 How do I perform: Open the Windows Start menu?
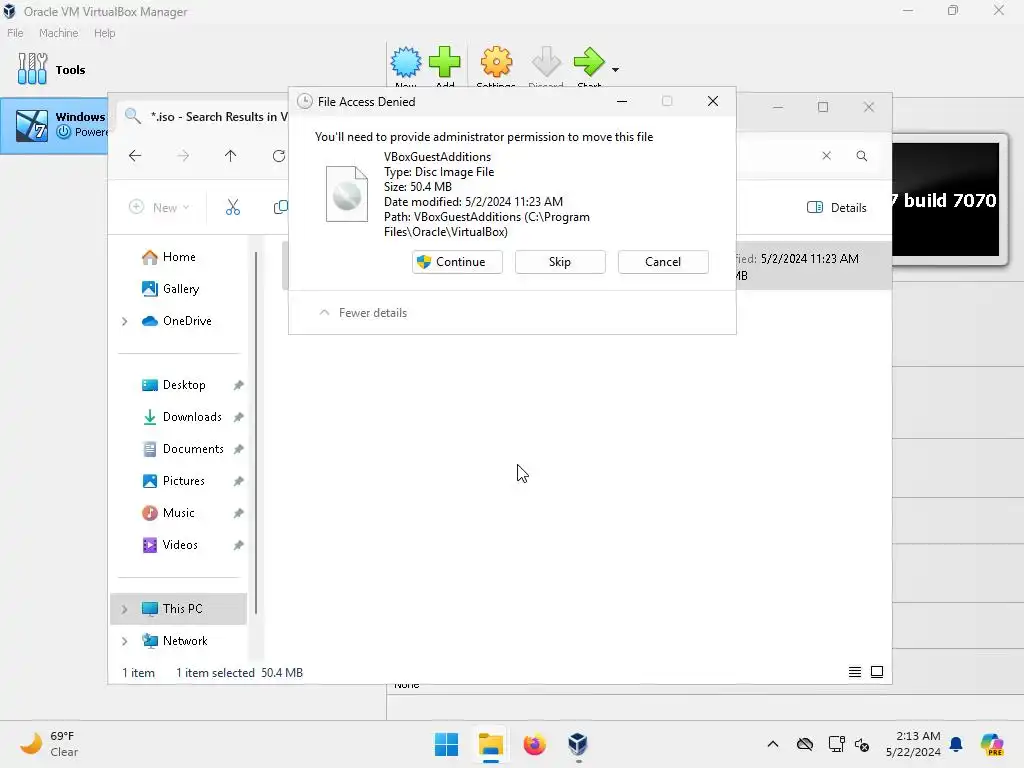[447, 744]
